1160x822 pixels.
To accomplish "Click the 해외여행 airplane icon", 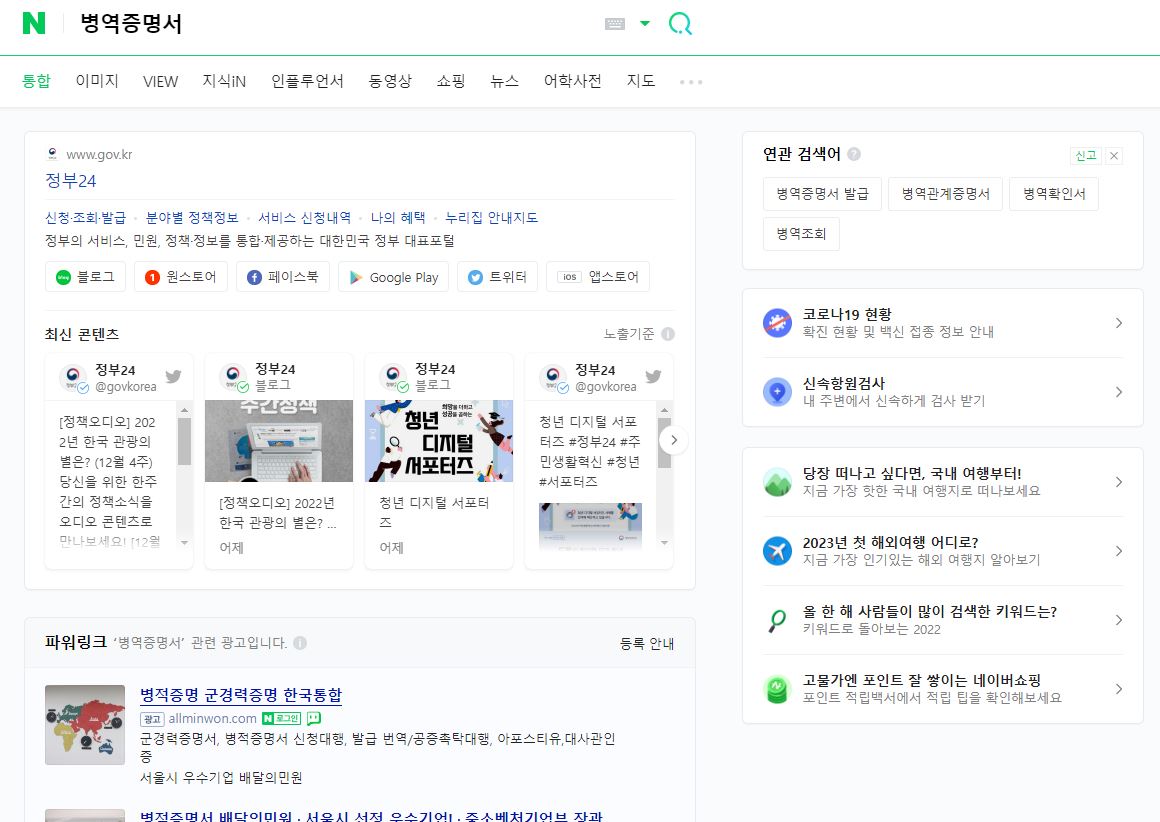I will (778, 551).
